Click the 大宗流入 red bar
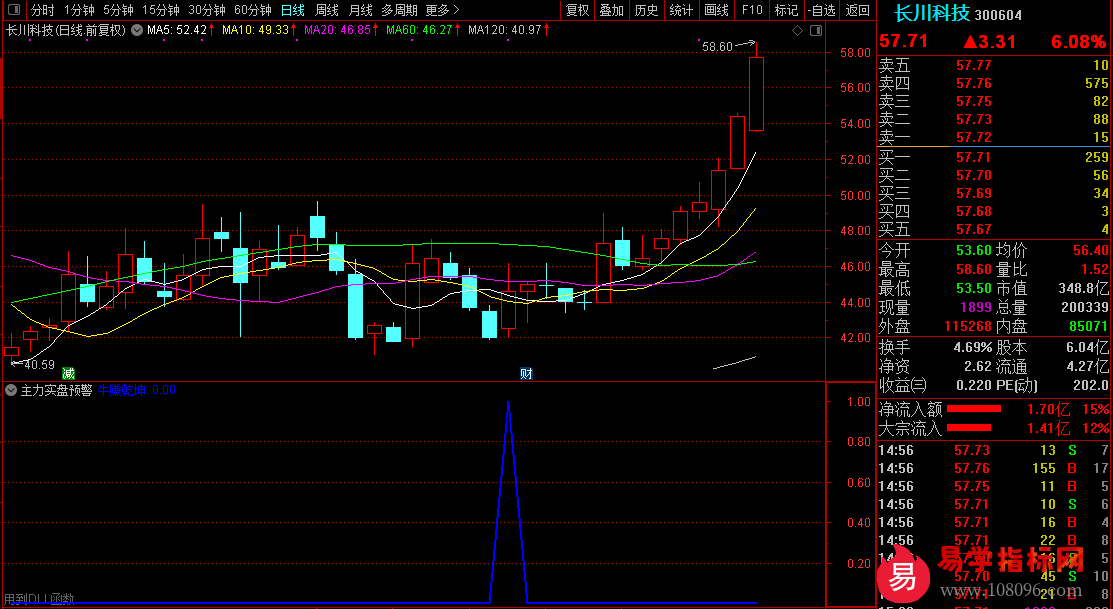Screen dimensions: 1113x609 point(970,427)
